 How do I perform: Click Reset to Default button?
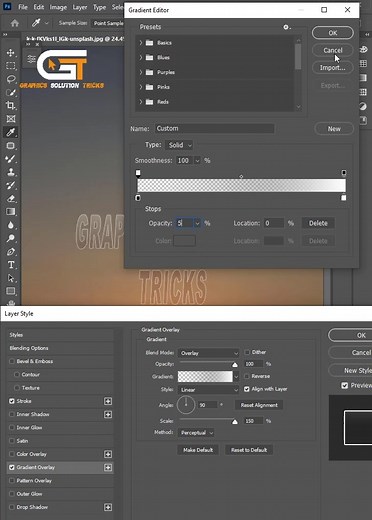click(249, 450)
